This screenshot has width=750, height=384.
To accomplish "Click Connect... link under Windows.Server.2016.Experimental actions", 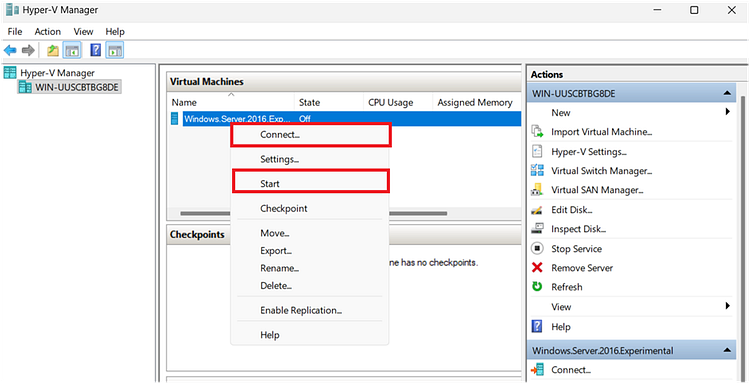I will 571,370.
